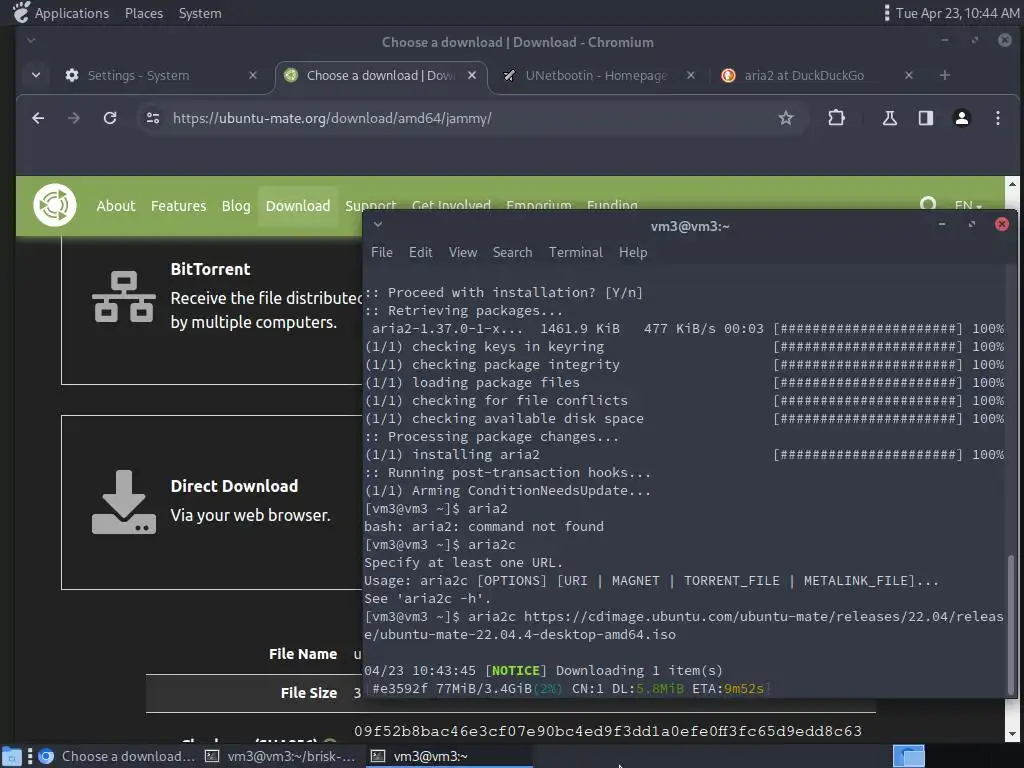Click show desktop icon in bottom panel
Screen dimensions: 1024x768
tap(12, 756)
